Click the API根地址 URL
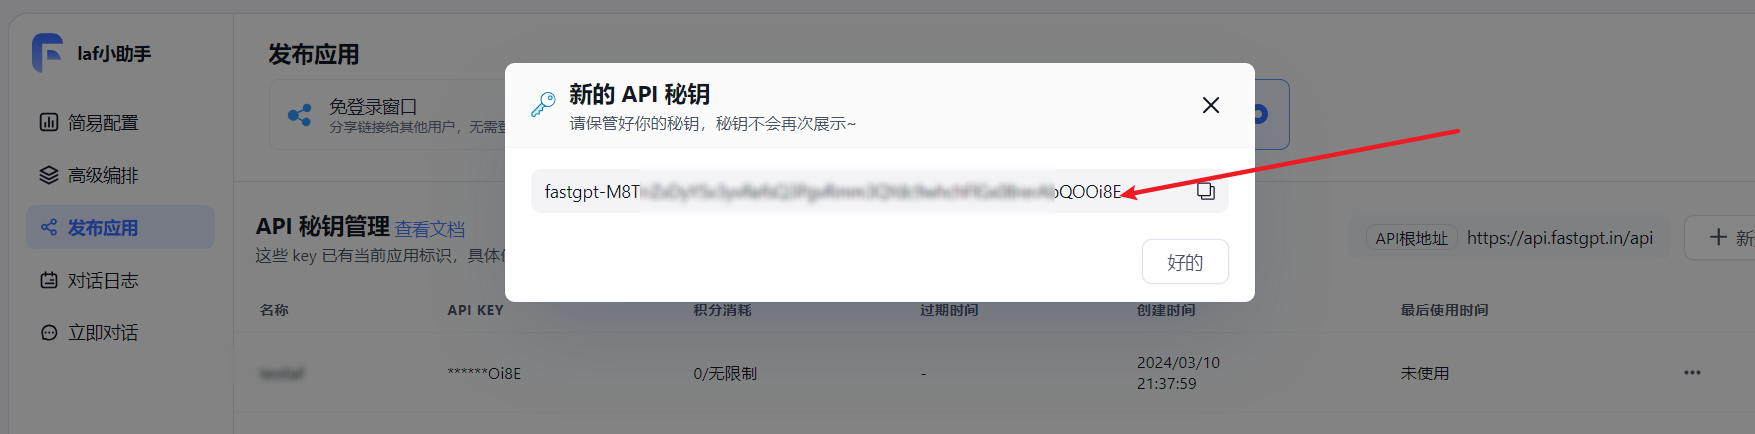 (x=1560, y=238)
